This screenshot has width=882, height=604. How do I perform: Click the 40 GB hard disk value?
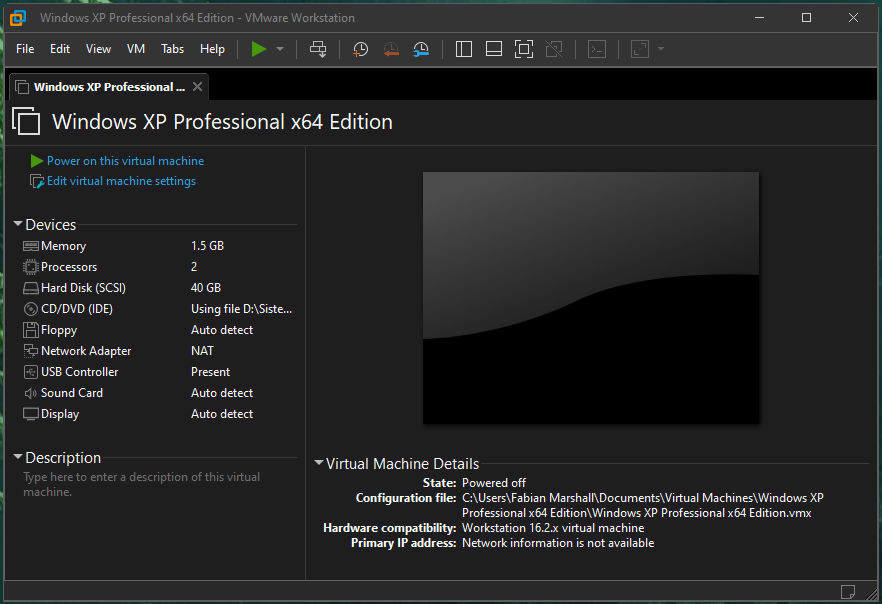point(206,288)
